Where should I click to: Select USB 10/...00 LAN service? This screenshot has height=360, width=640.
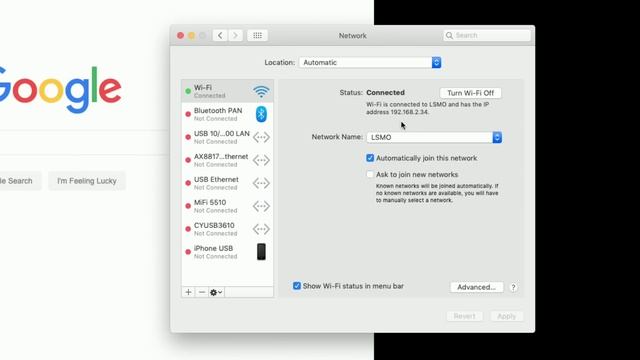pos(227,137)
